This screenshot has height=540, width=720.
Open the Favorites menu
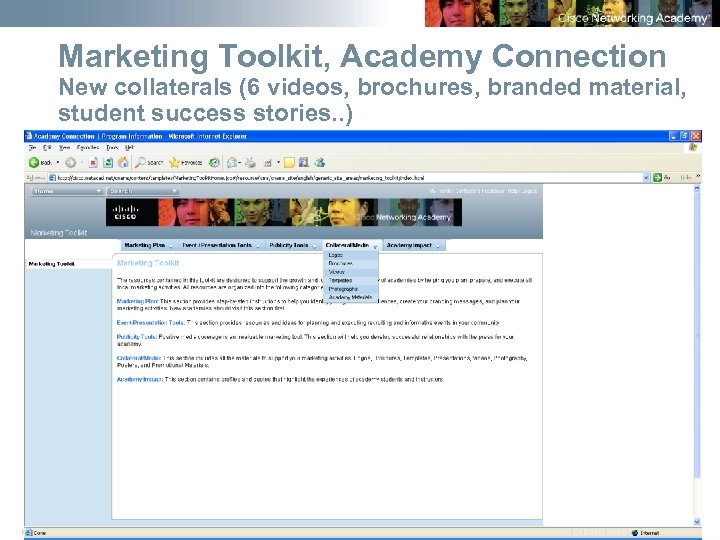(x=88, y=147)
